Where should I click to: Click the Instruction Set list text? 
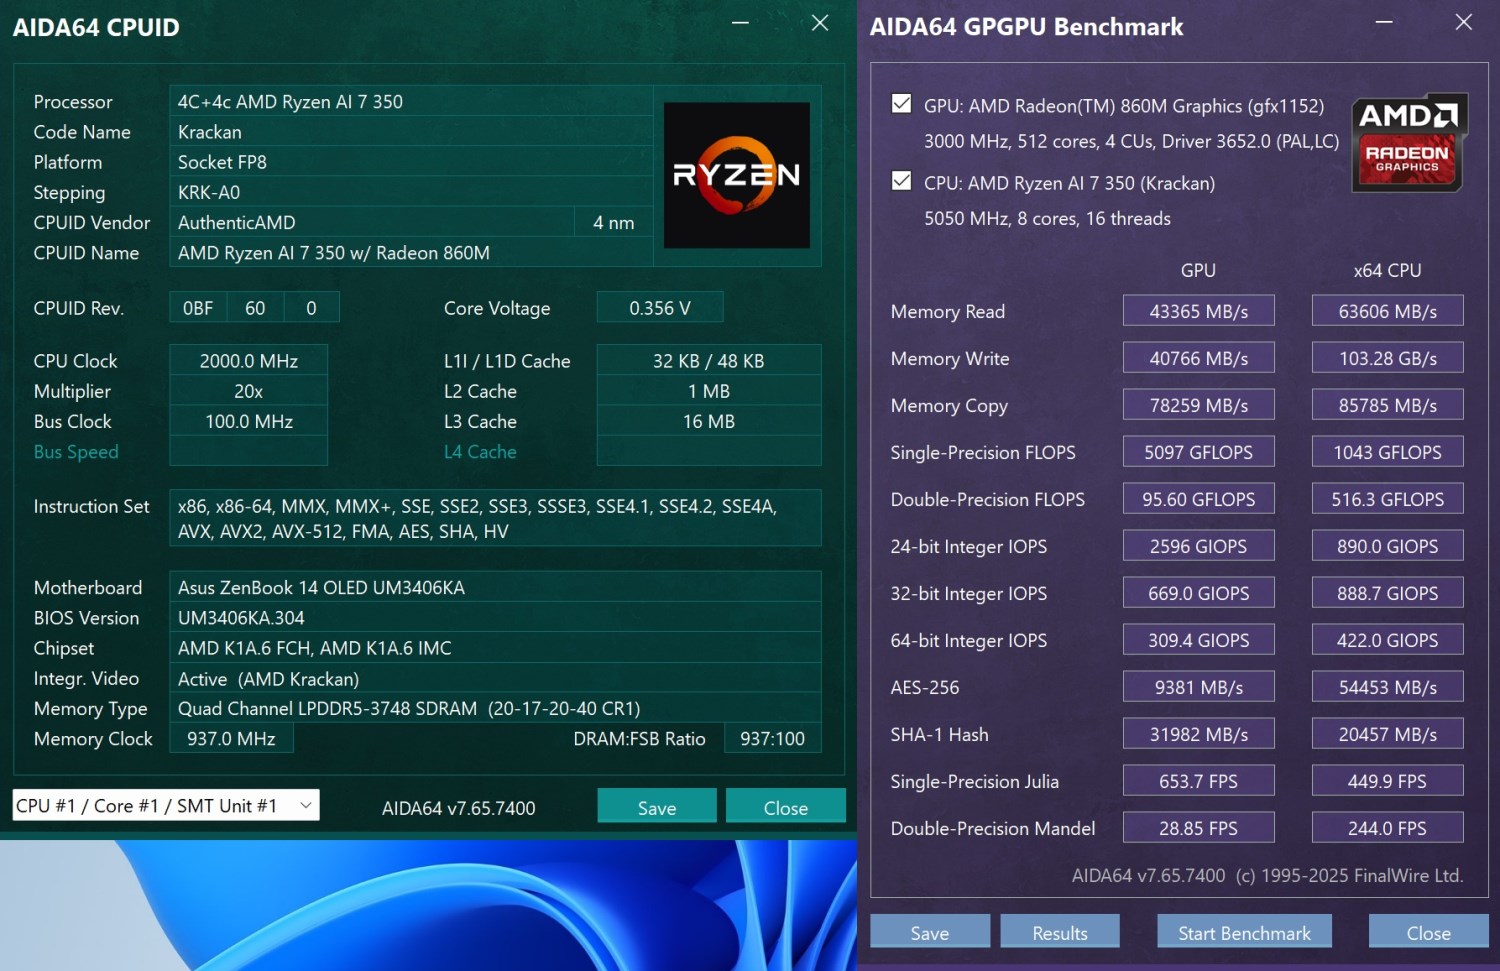496,518
